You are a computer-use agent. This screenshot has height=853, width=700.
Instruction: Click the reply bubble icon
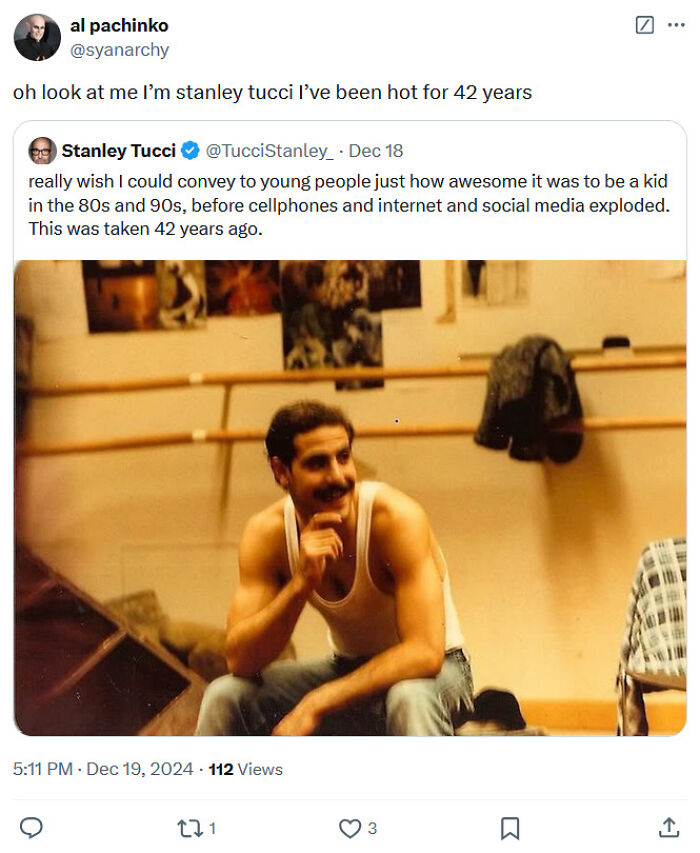pyautogui.click(x=33, y=828)
